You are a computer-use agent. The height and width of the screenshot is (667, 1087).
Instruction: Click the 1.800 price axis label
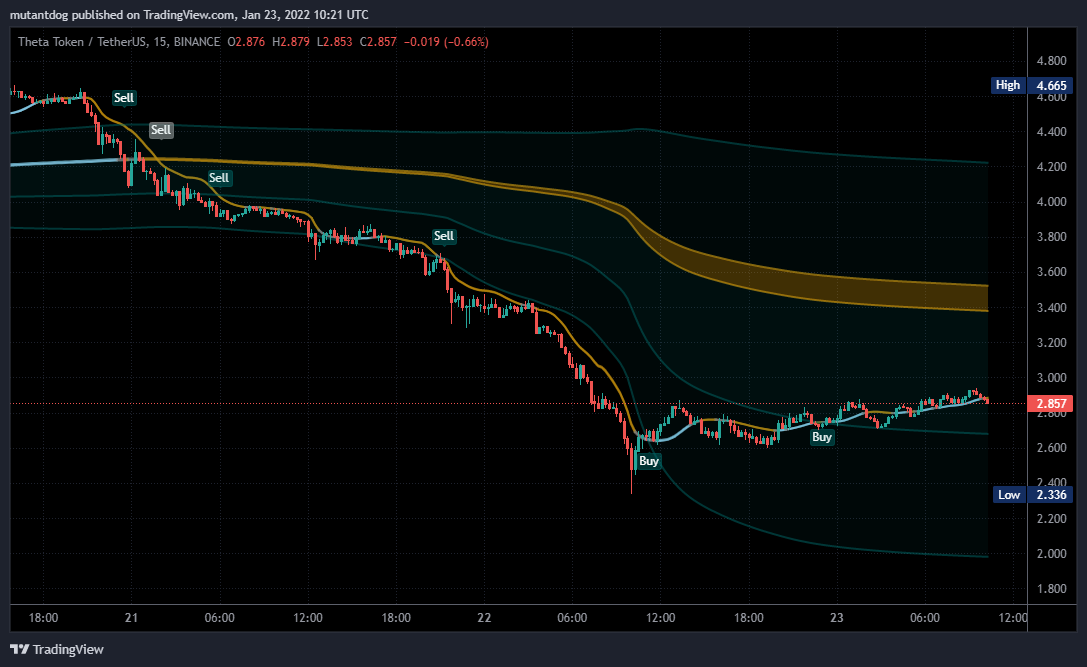click(1051, 589)
